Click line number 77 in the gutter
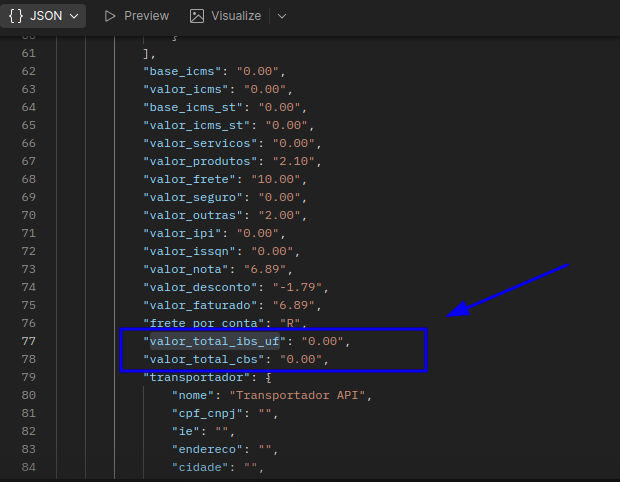This screenshot has height=482, width=620. pos(28,341)
